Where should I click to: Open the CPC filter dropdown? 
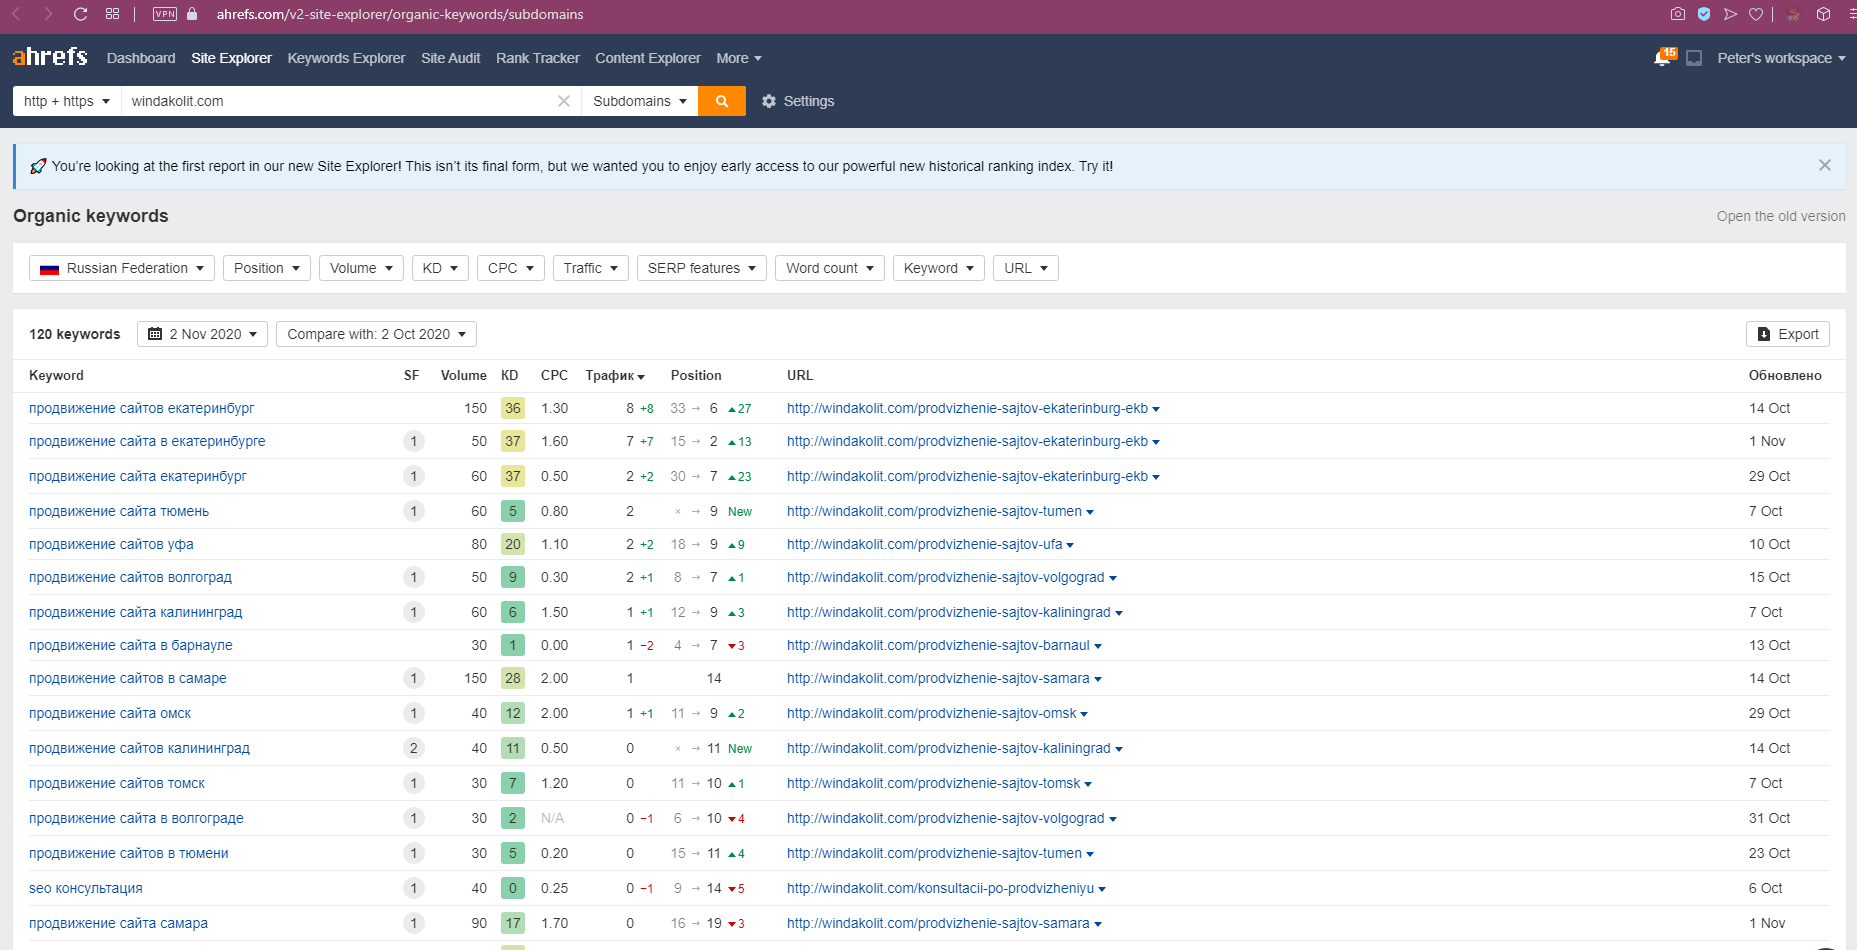tap(511, 268)
